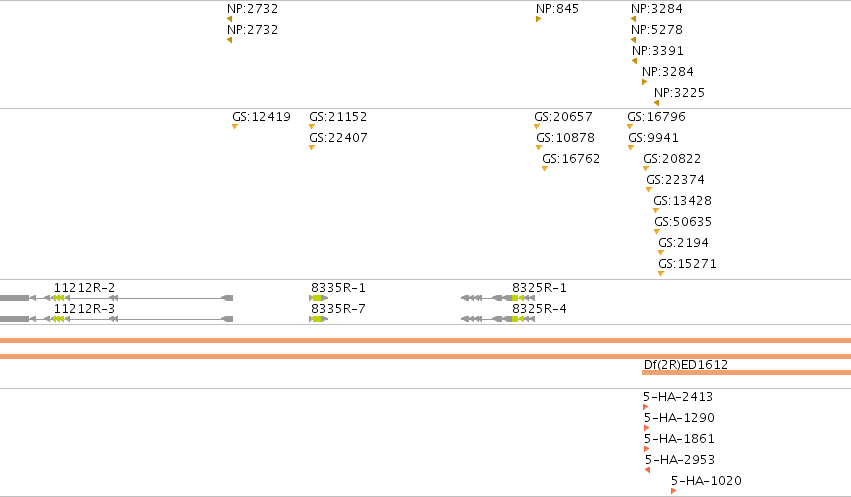Click the GS:12419 insertion triangle
The width and height of the screenshot is (851, 497).
click(235, 126)
